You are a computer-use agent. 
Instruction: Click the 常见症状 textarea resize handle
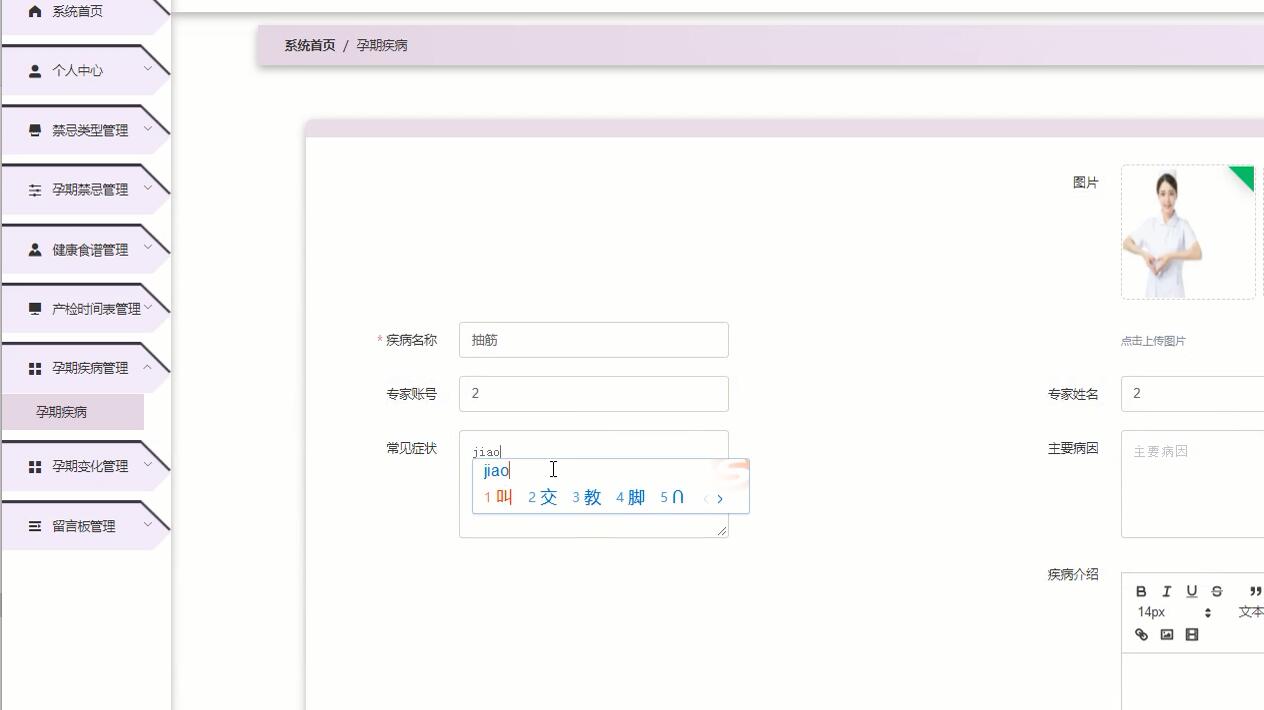[722, 531]
